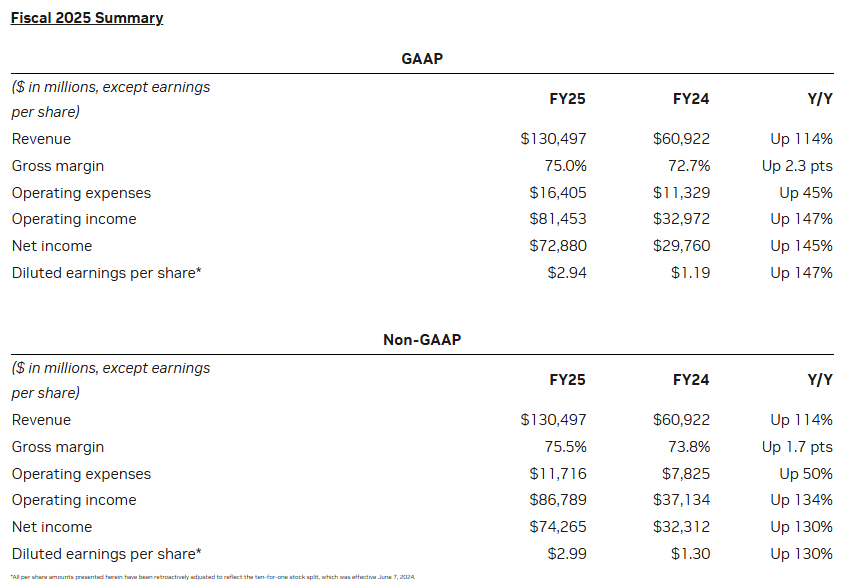The image size is (858, 588).
Task: Click the Fiscal 2025 Summary heading
Action: coord(87,18)
